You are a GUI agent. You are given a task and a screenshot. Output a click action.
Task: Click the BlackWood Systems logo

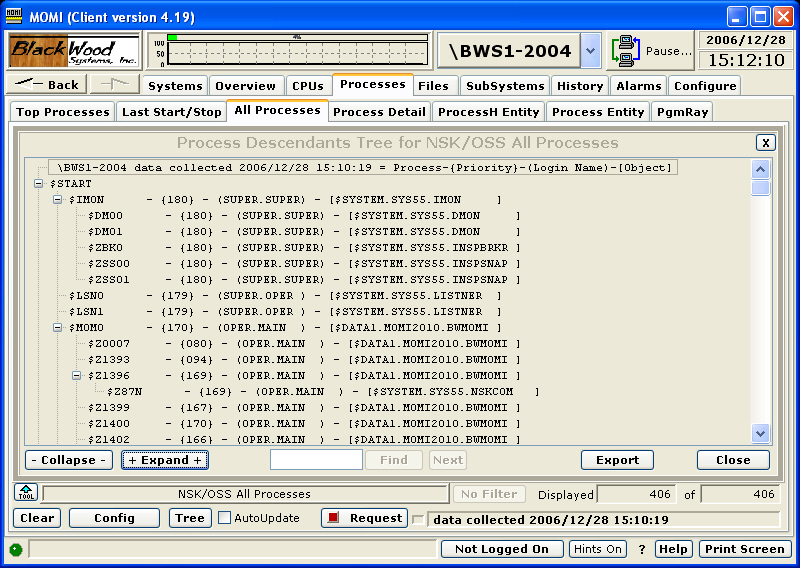click(74, 51)
